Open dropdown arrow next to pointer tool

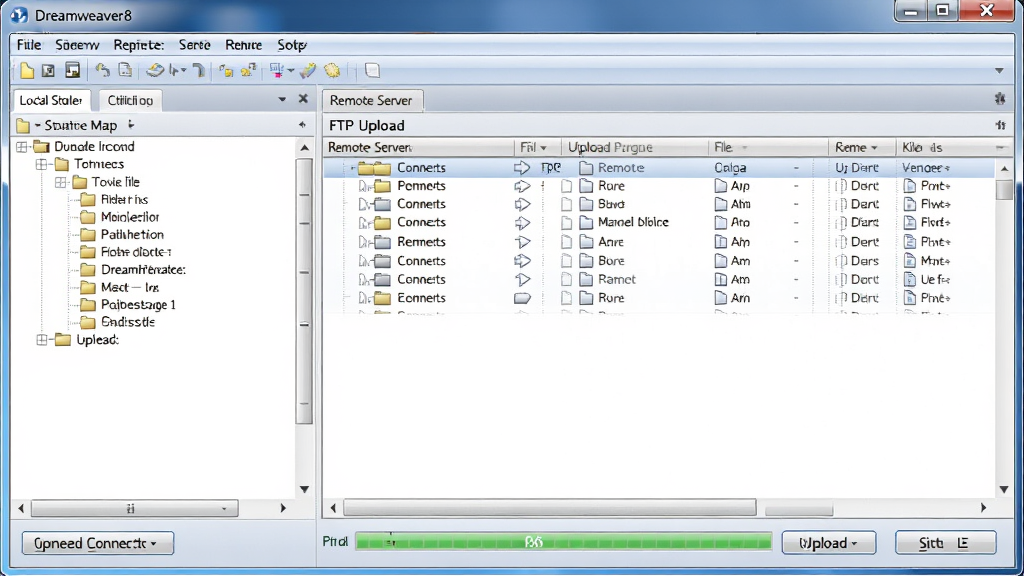coord(184,71)
